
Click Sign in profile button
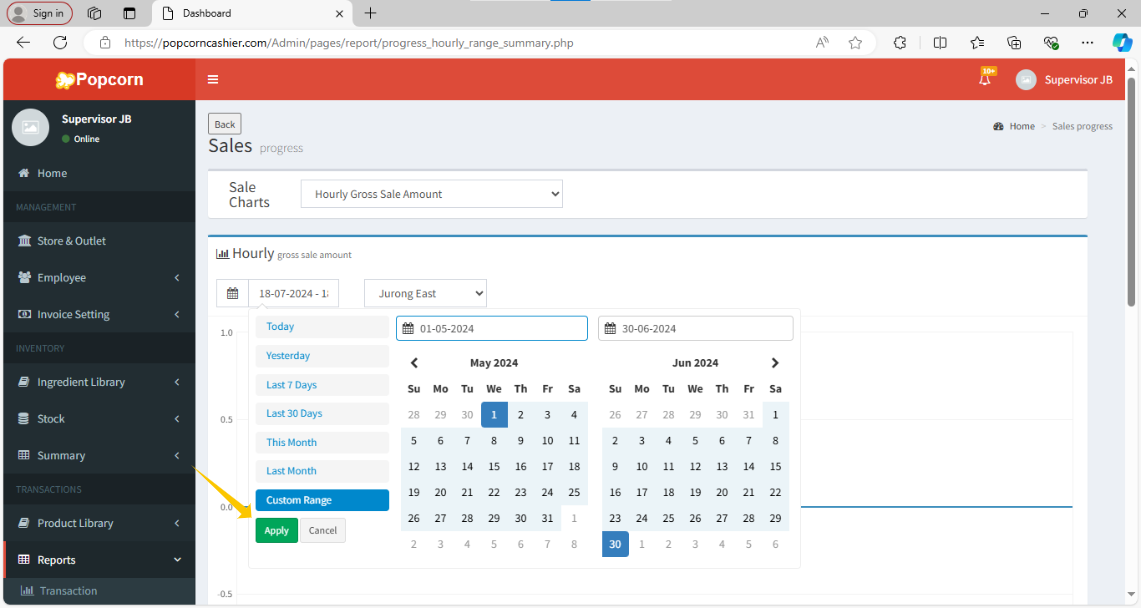point(39,13)
